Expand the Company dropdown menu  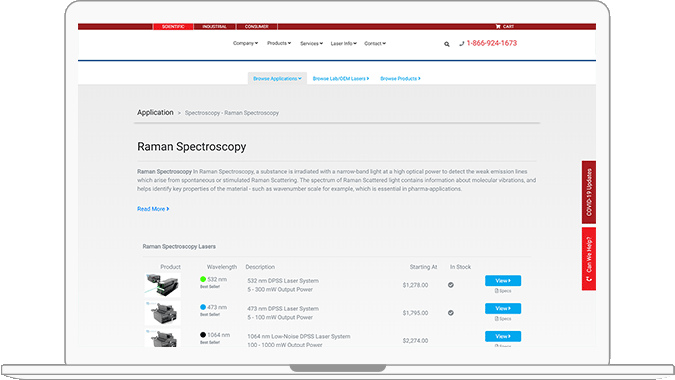coord(245,43)
